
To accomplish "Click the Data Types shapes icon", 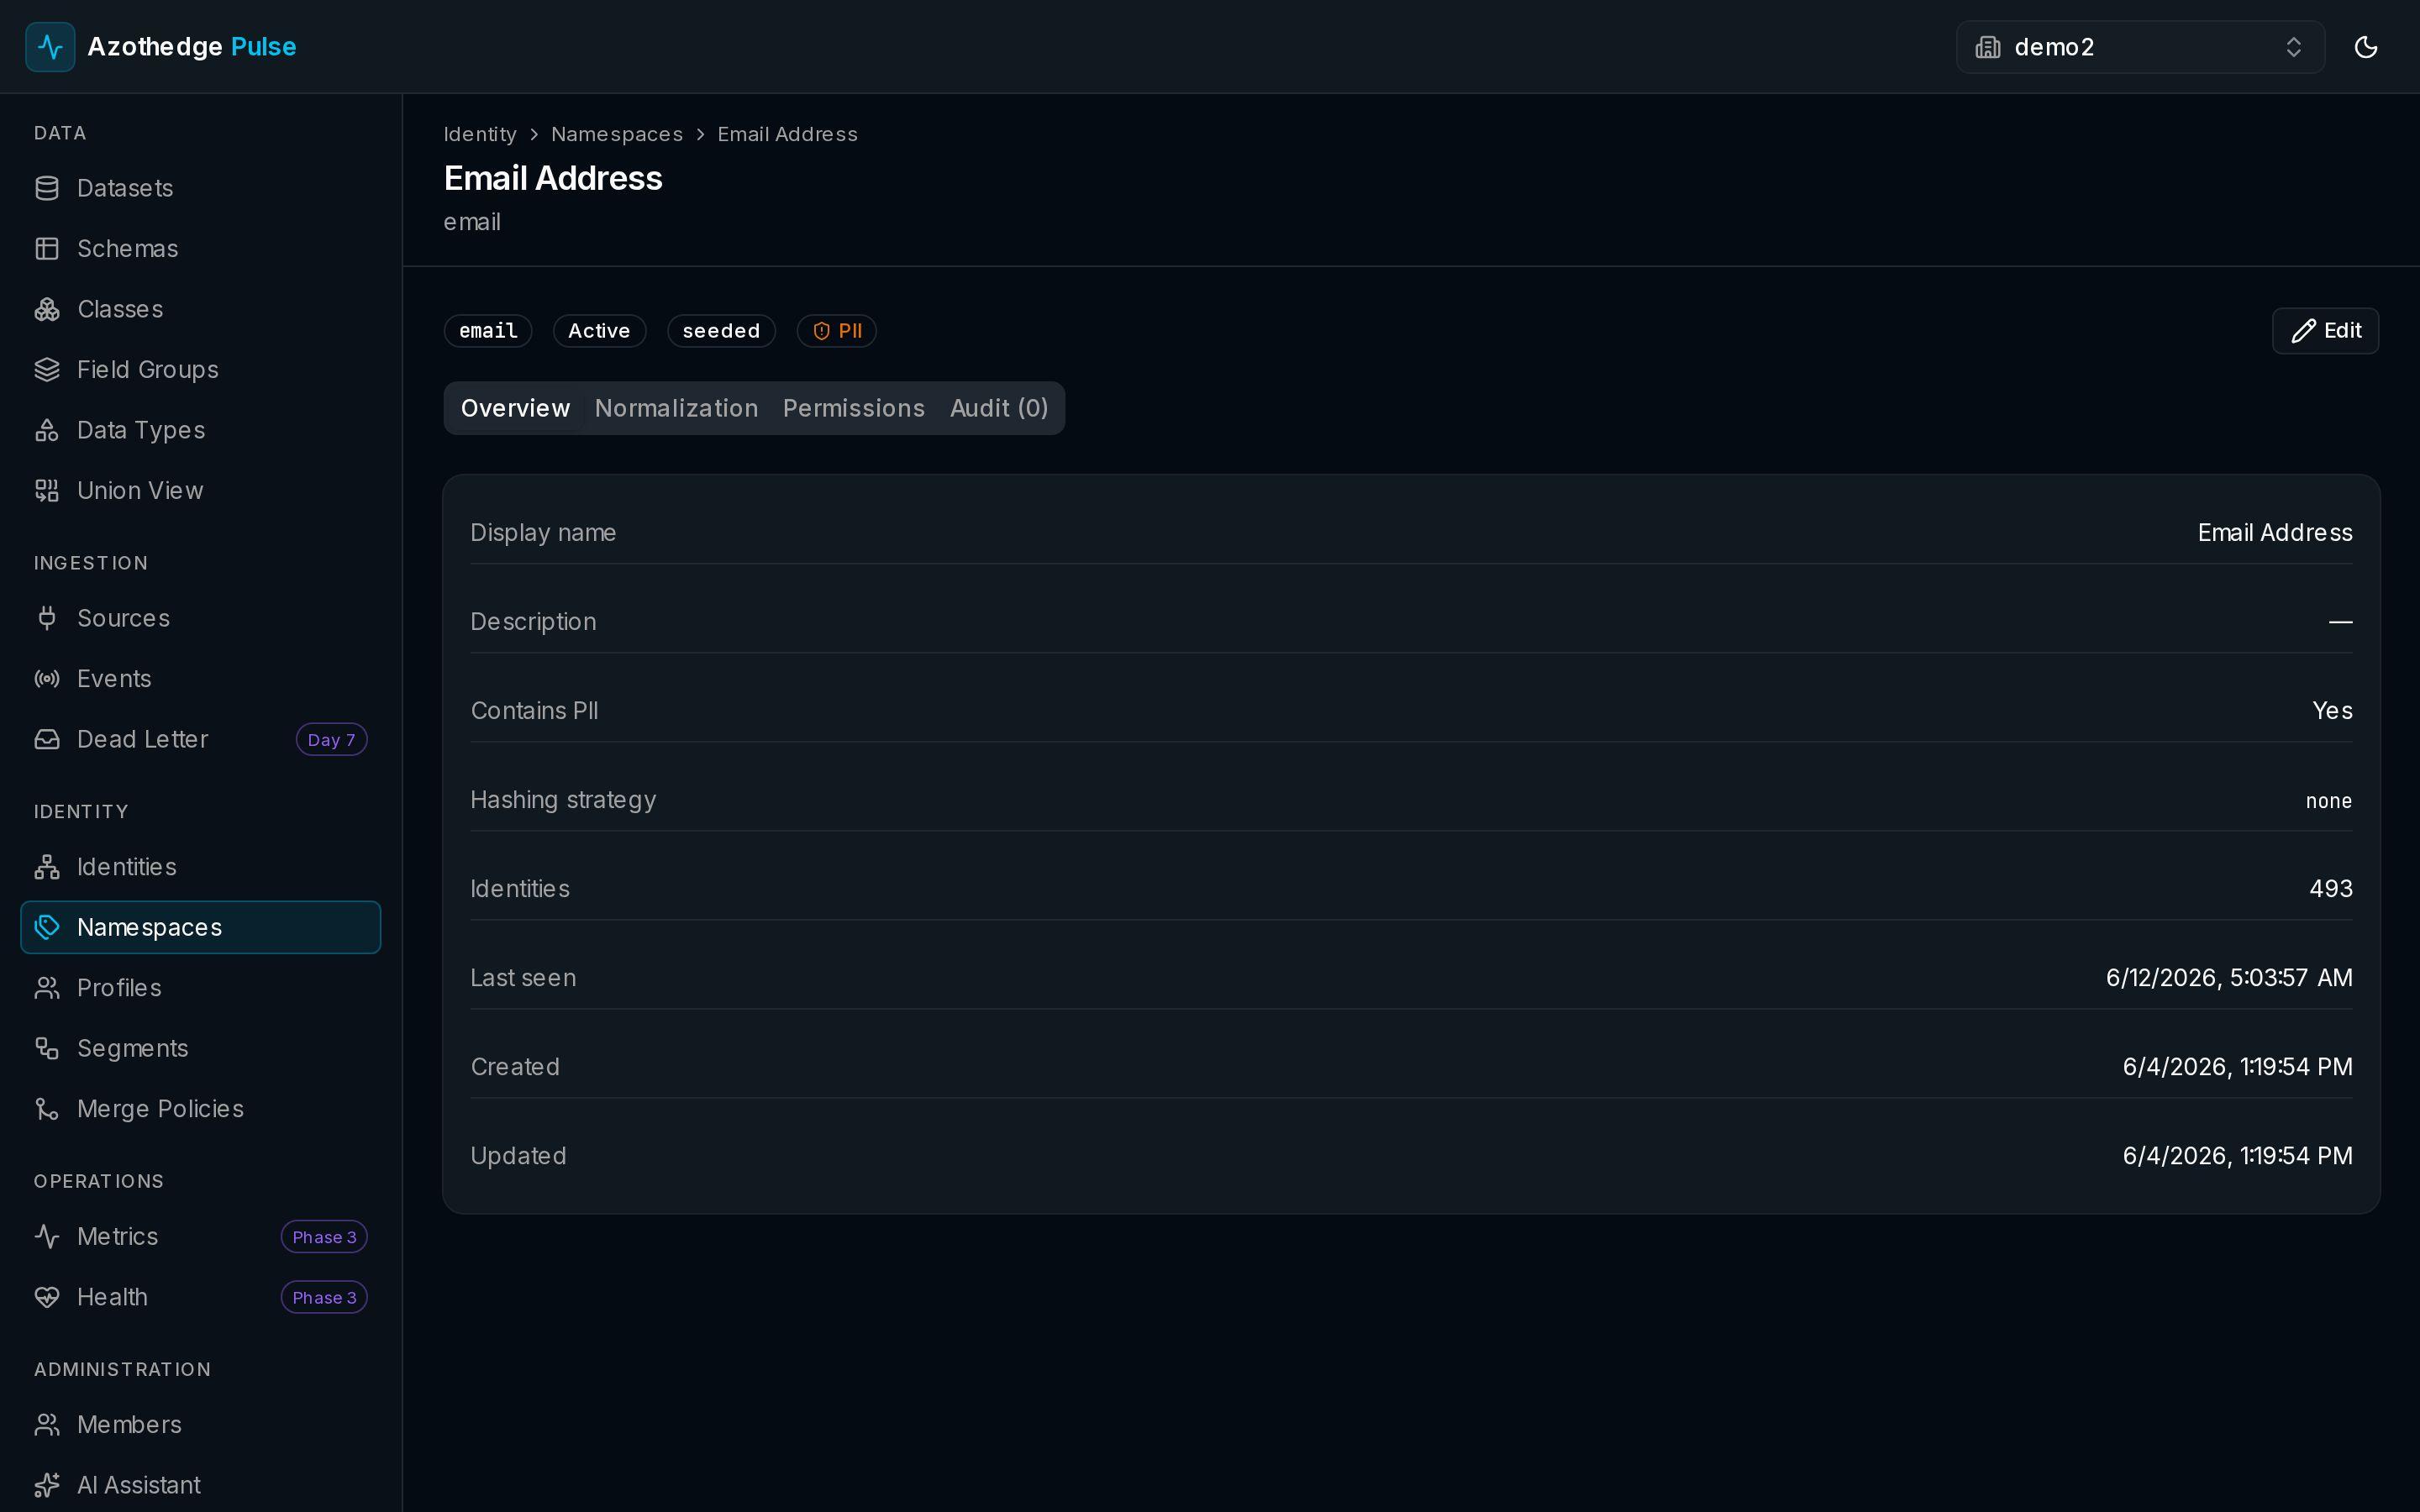I will 47,430.
